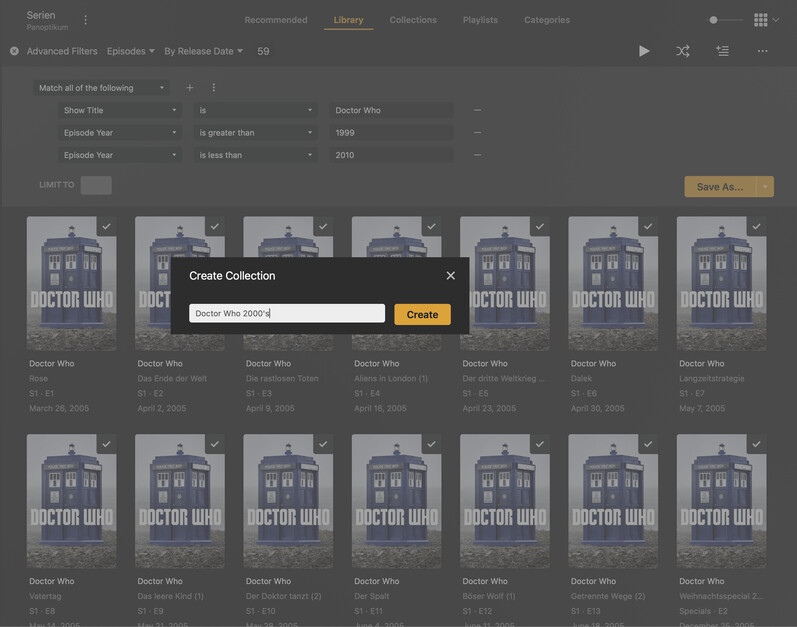Screen dimensions: 797x627
Task: Open the 'is' operator dropdown
Action: pos(256,110)
